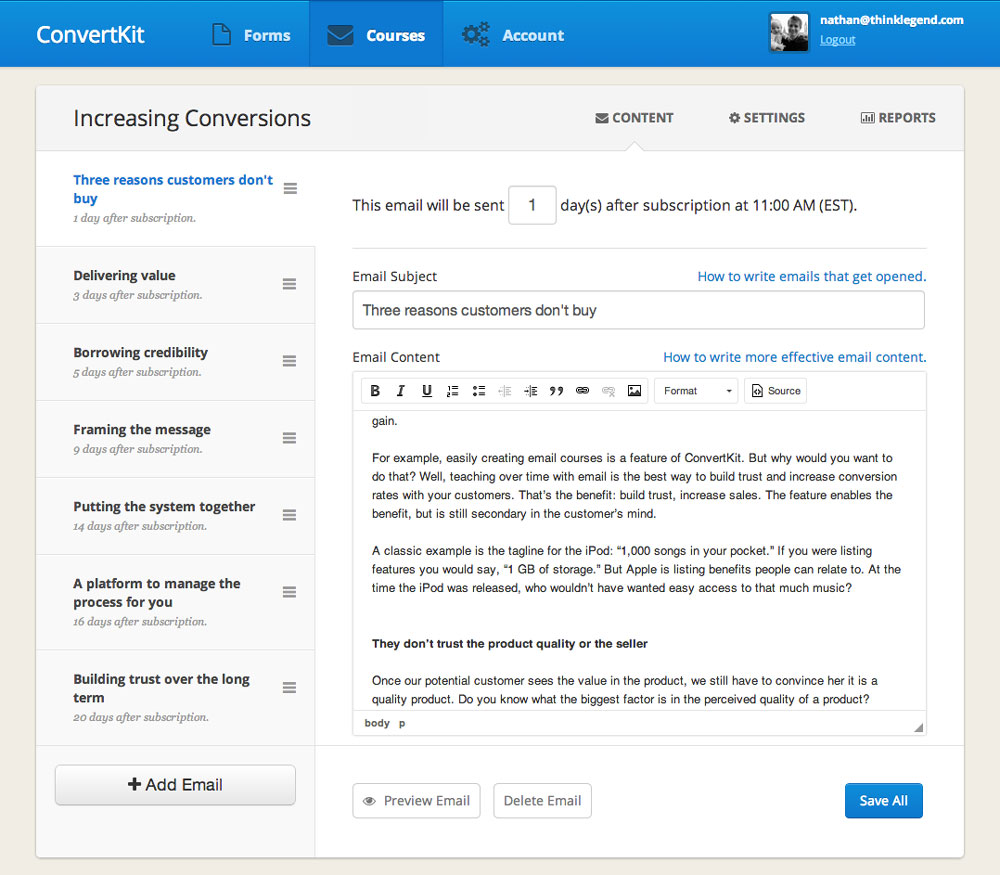1000x875 pixels.
Task: Underline selected text in editor
Action: tap(427, 391)
